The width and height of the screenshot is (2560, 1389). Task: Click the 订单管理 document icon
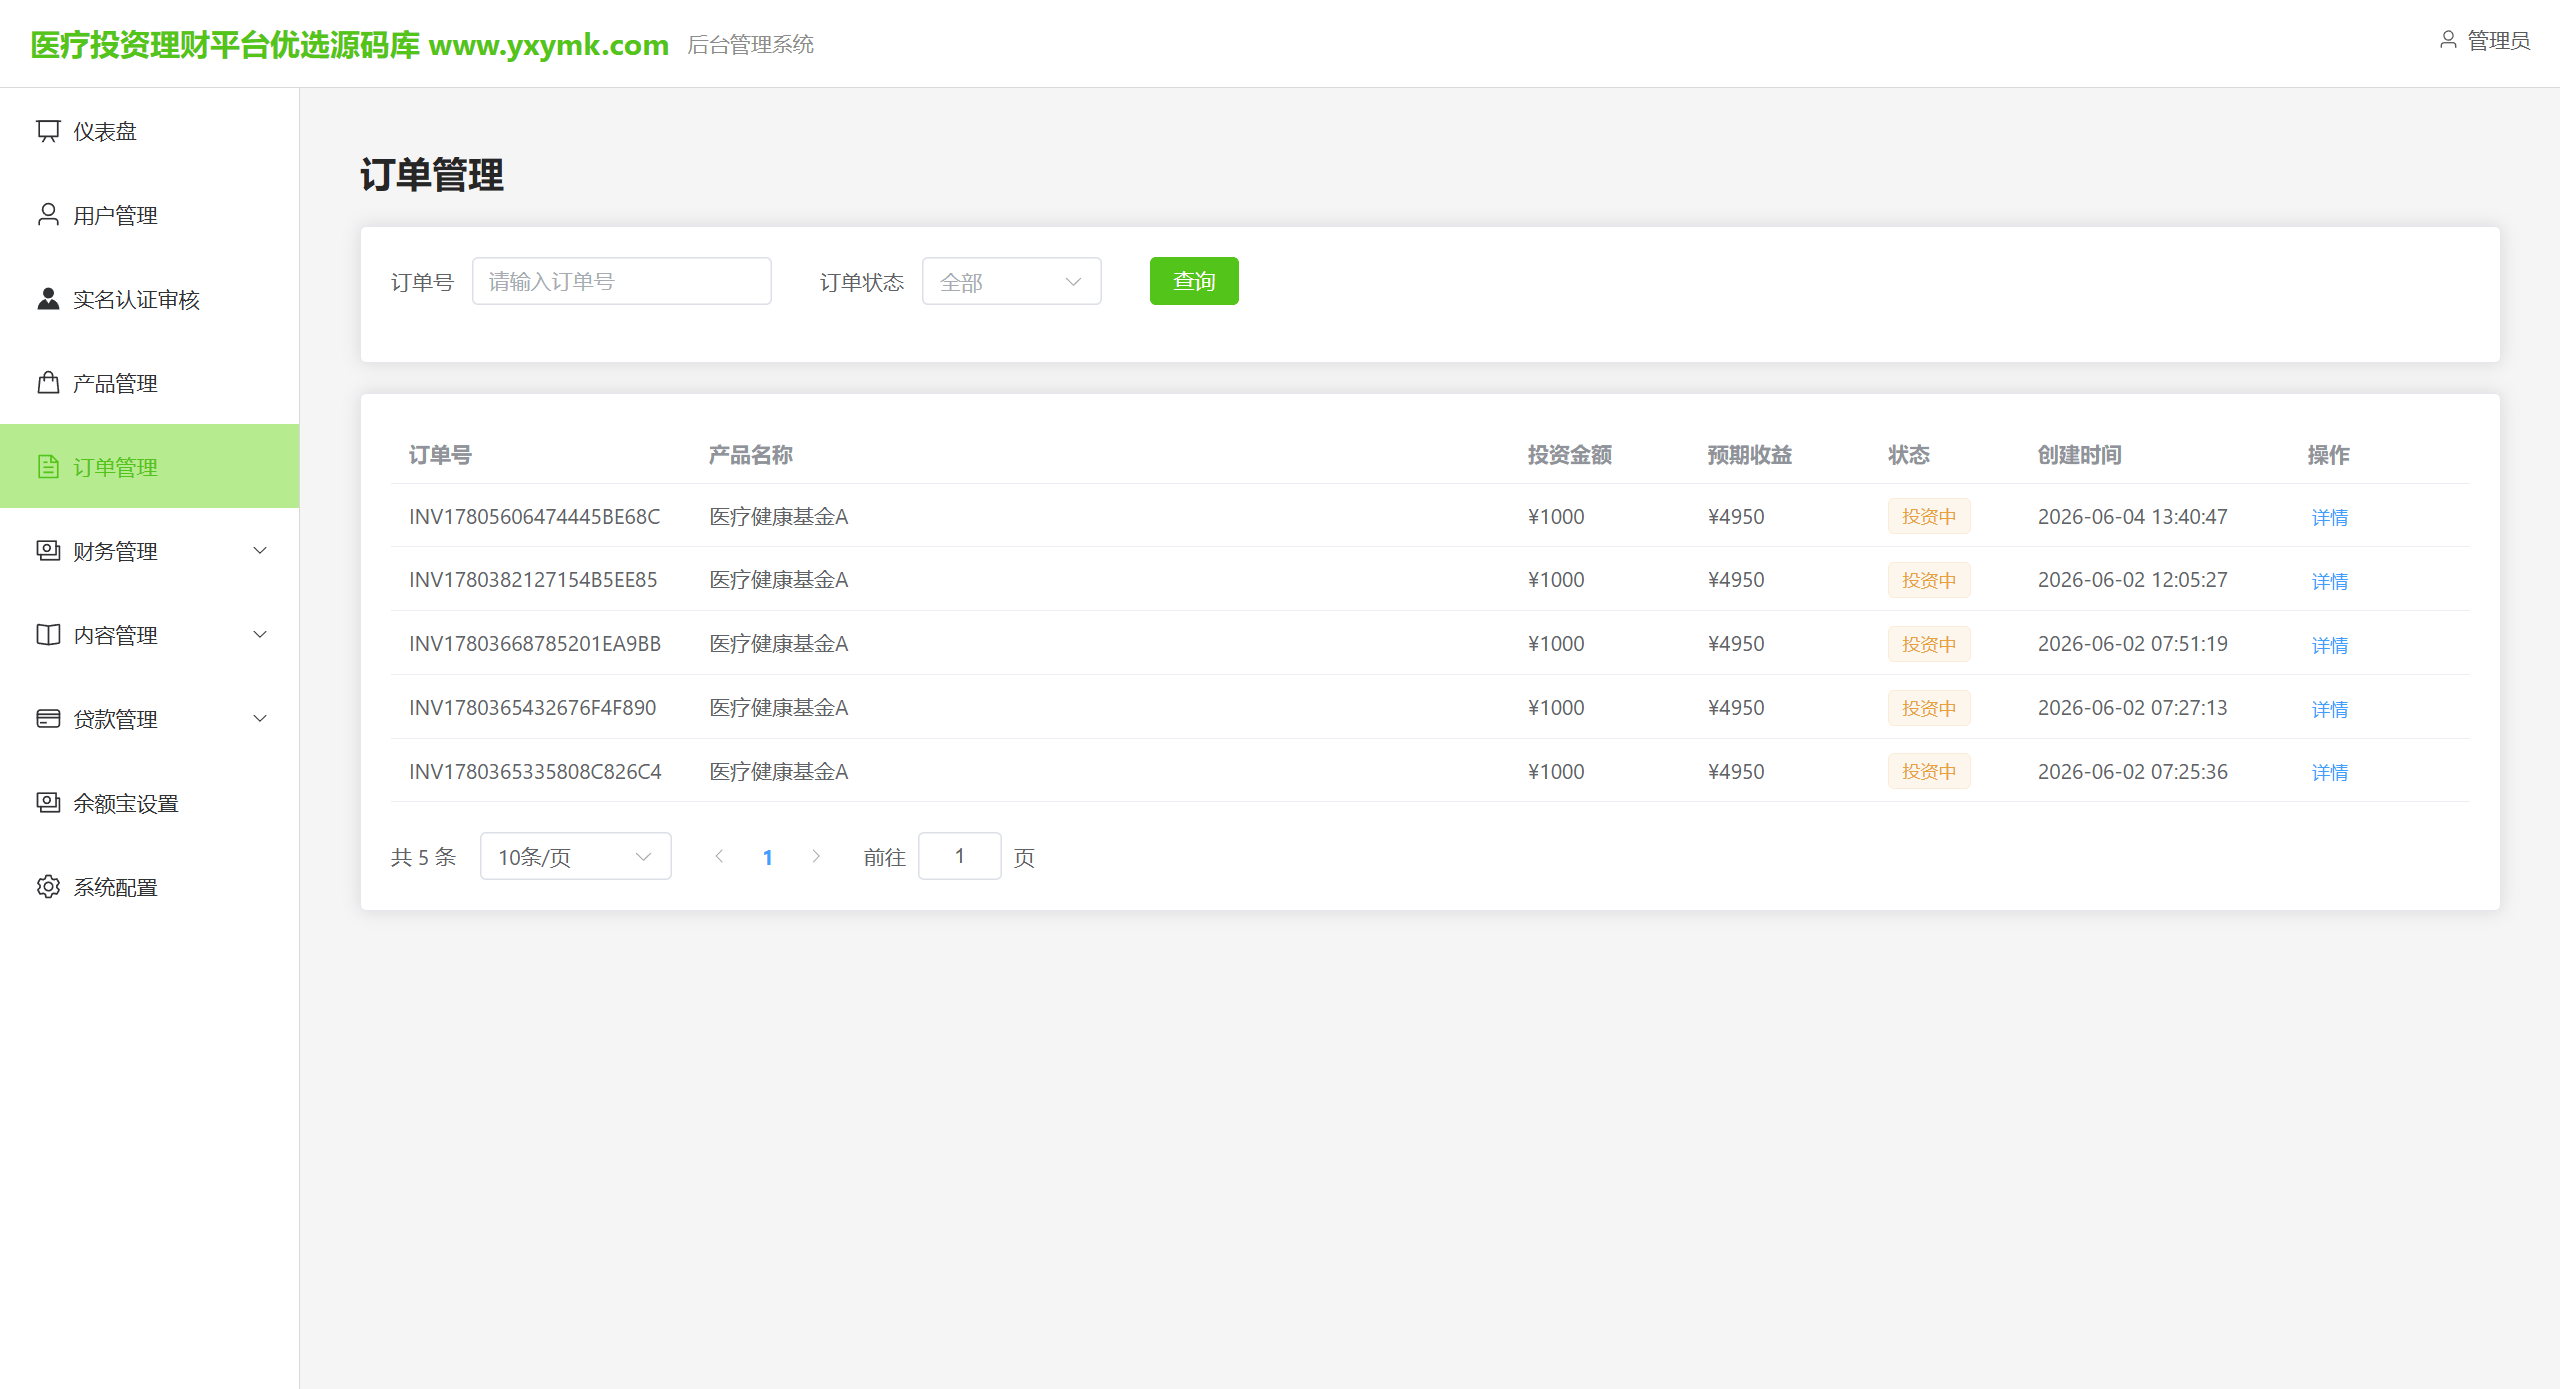[x=48, y=467]
